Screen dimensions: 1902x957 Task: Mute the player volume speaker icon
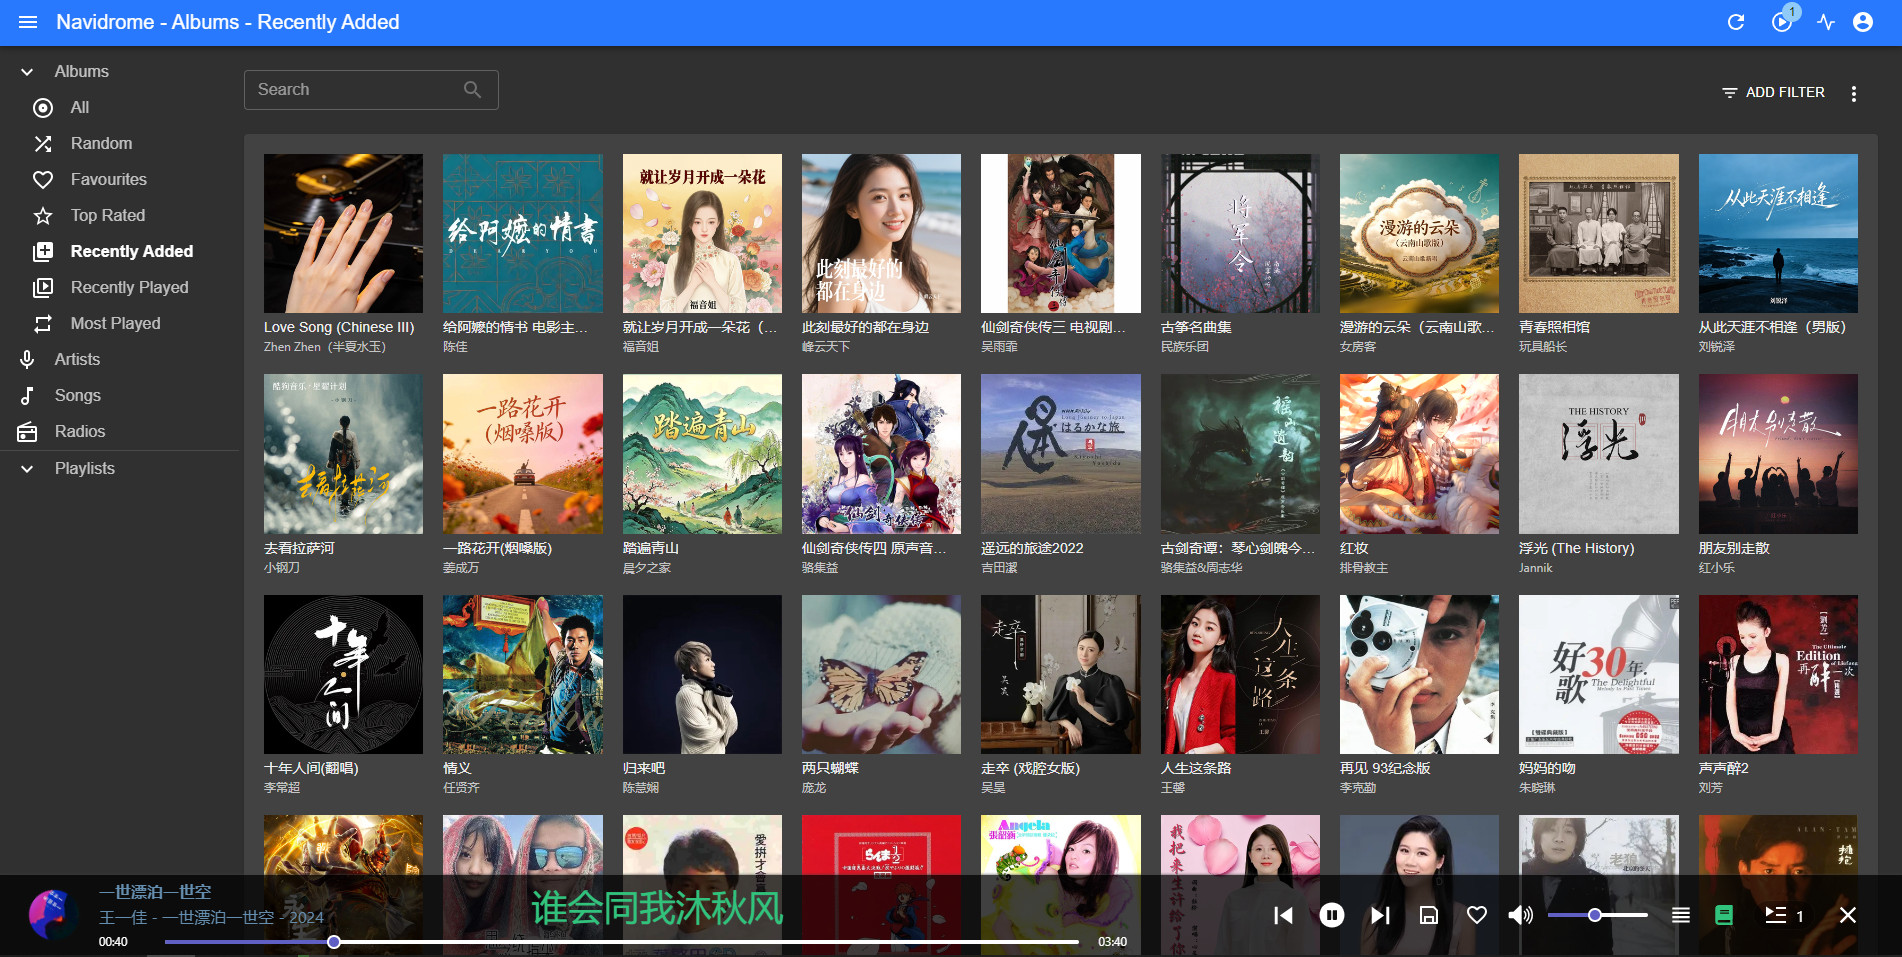tap(1521, 915)
